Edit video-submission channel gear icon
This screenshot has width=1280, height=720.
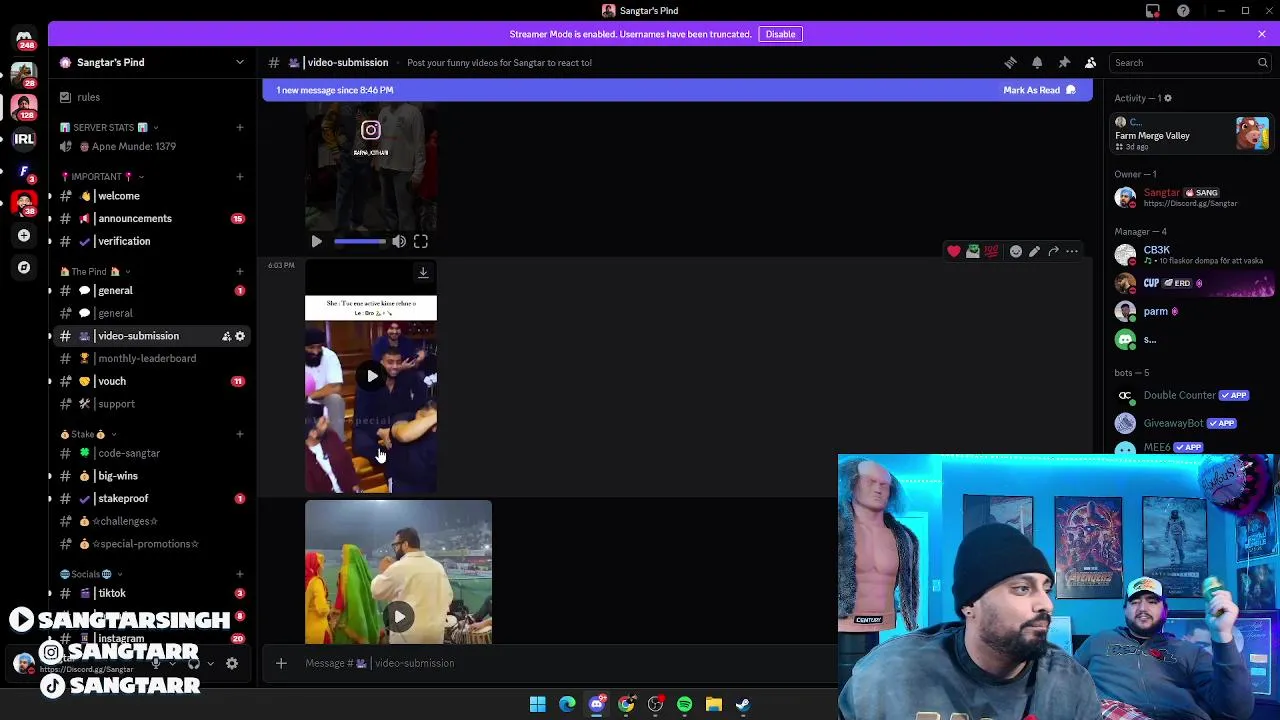click(240, 336)
